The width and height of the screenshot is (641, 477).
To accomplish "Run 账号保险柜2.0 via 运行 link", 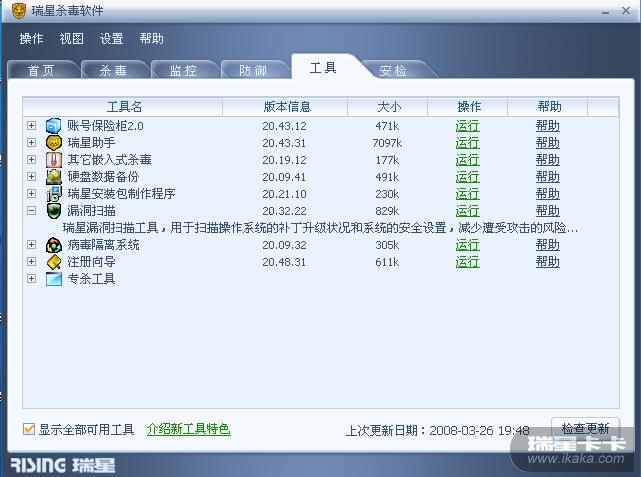I will (467, 126).
